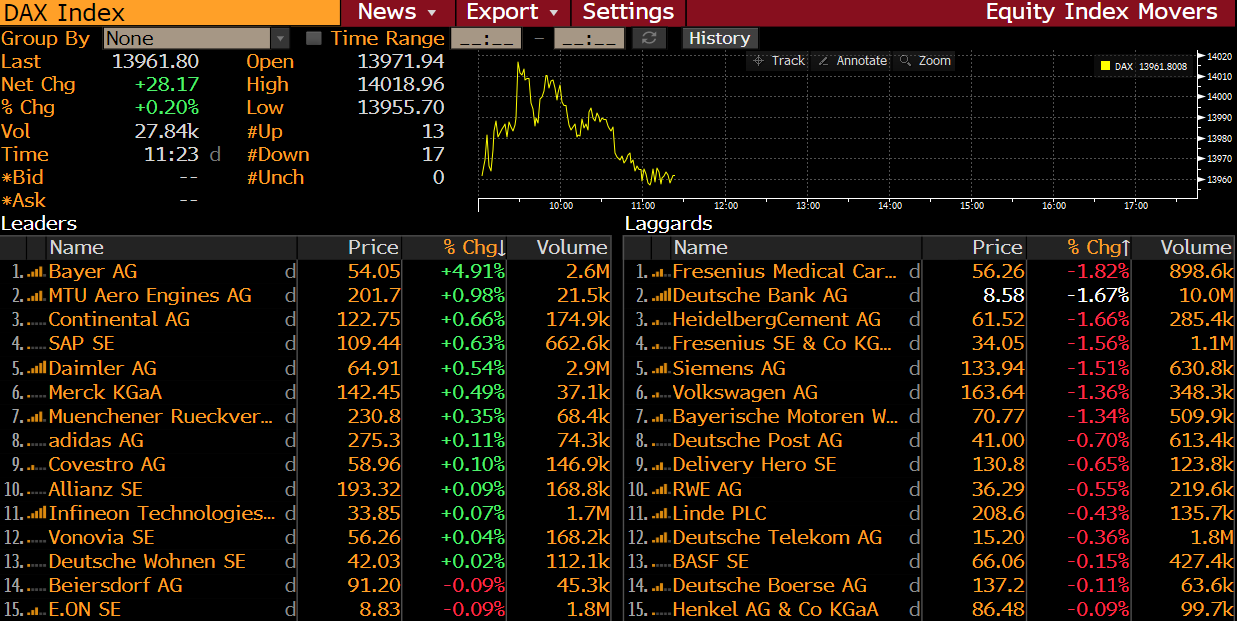Click Merck KGaA signal bars icon
This screenshot has width=1237, height=621.
(36, 393)
